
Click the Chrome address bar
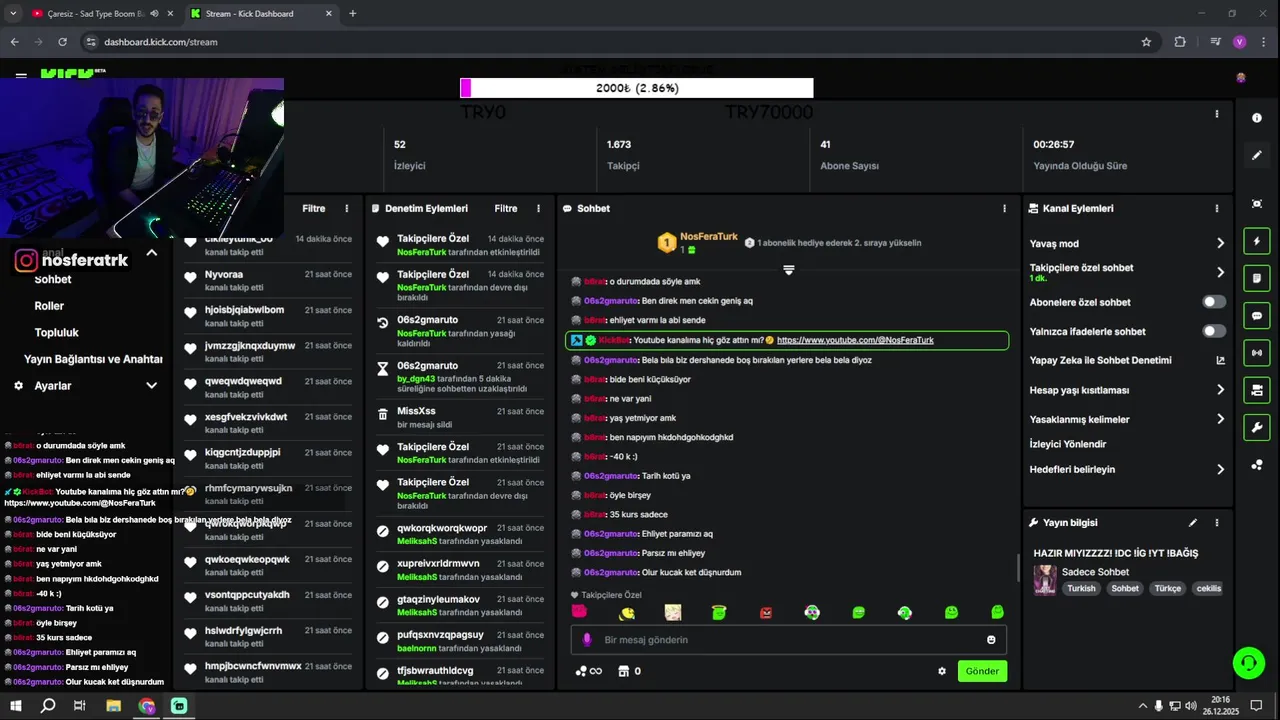tap(620, 42)
